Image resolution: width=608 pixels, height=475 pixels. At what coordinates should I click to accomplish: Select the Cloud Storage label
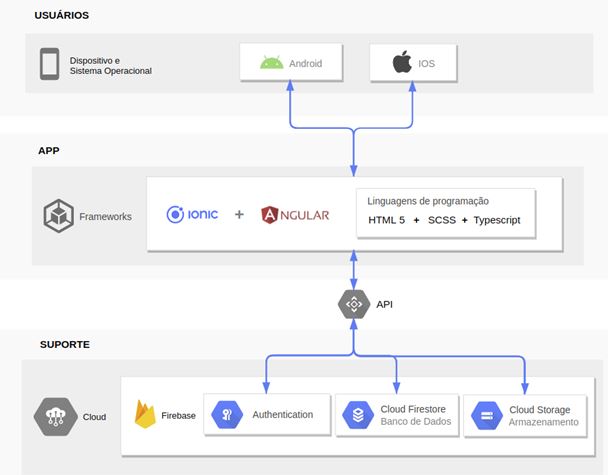click(540, 409)
